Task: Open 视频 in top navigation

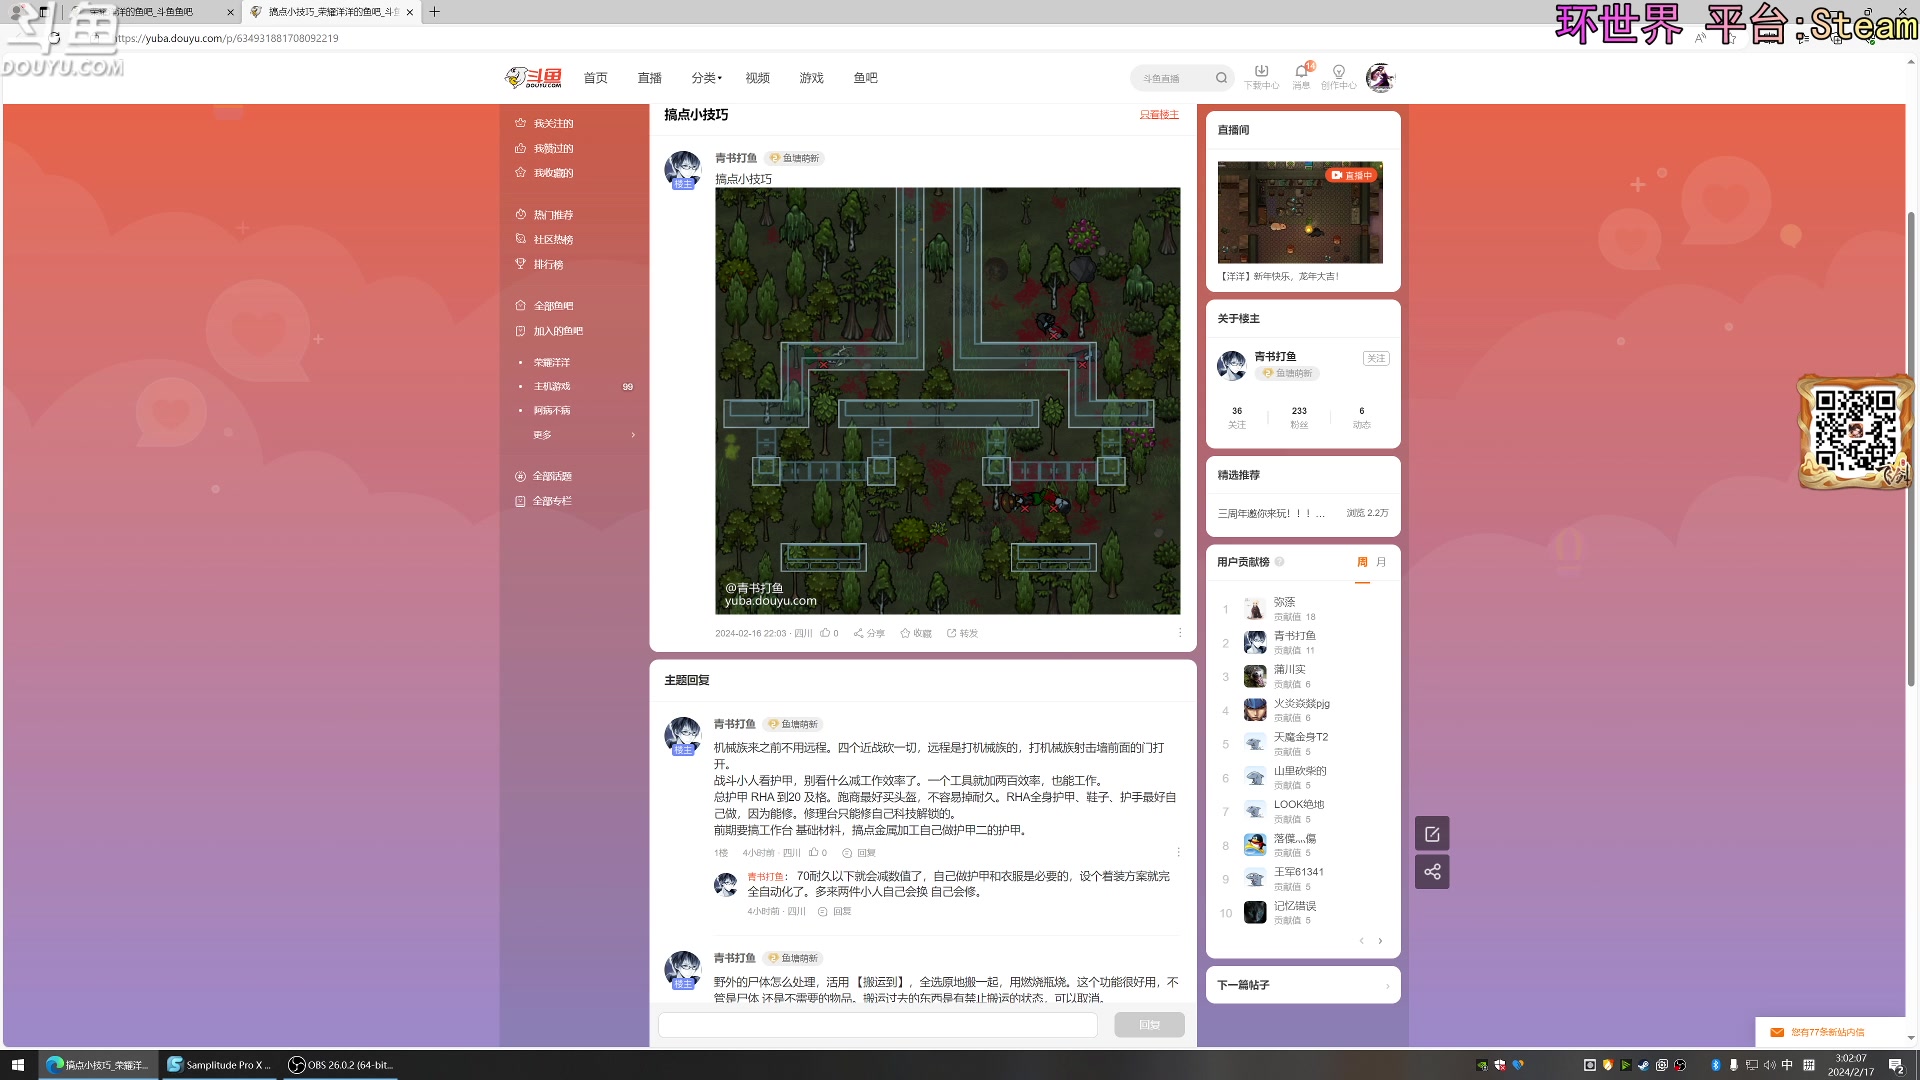Action: 758,78
